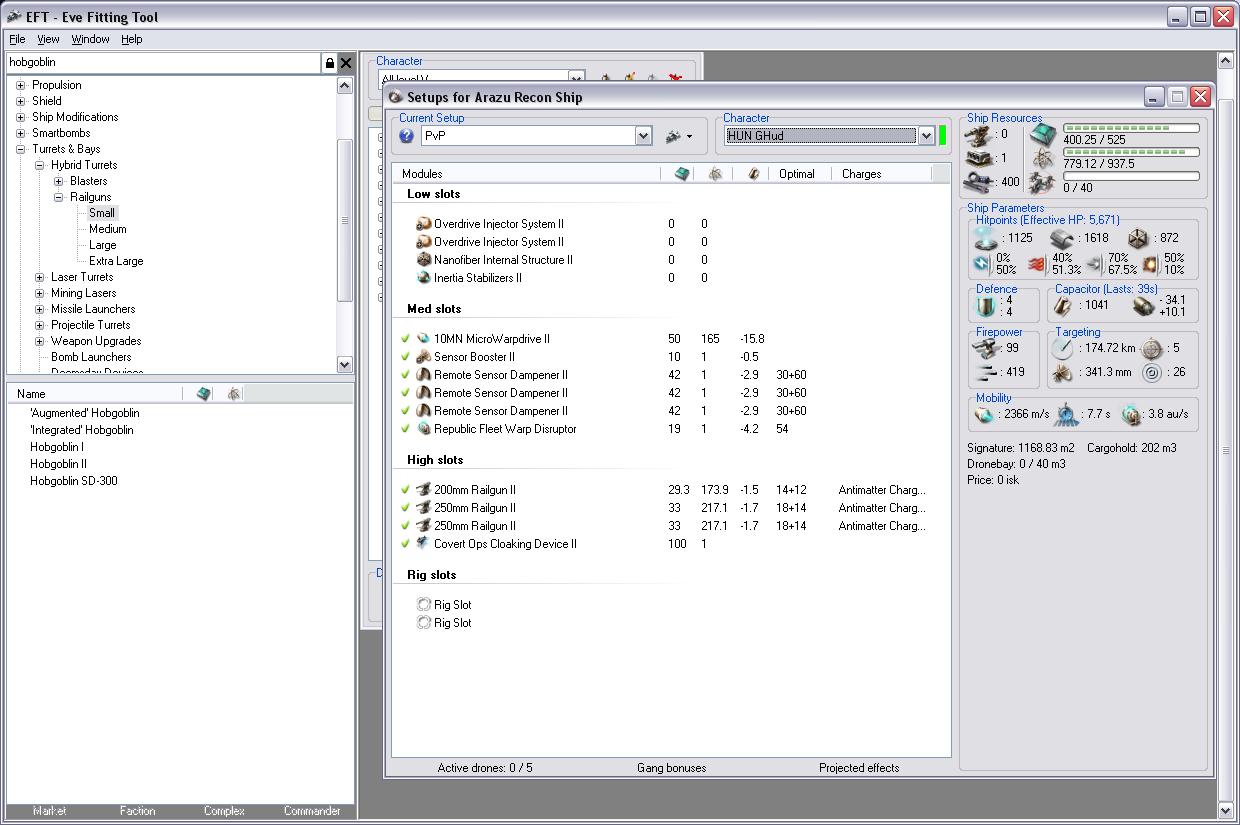This screenshot has width=1240, height=825.
Task: Click Projected effects in the status bar
Action: (x=858, y=768)
